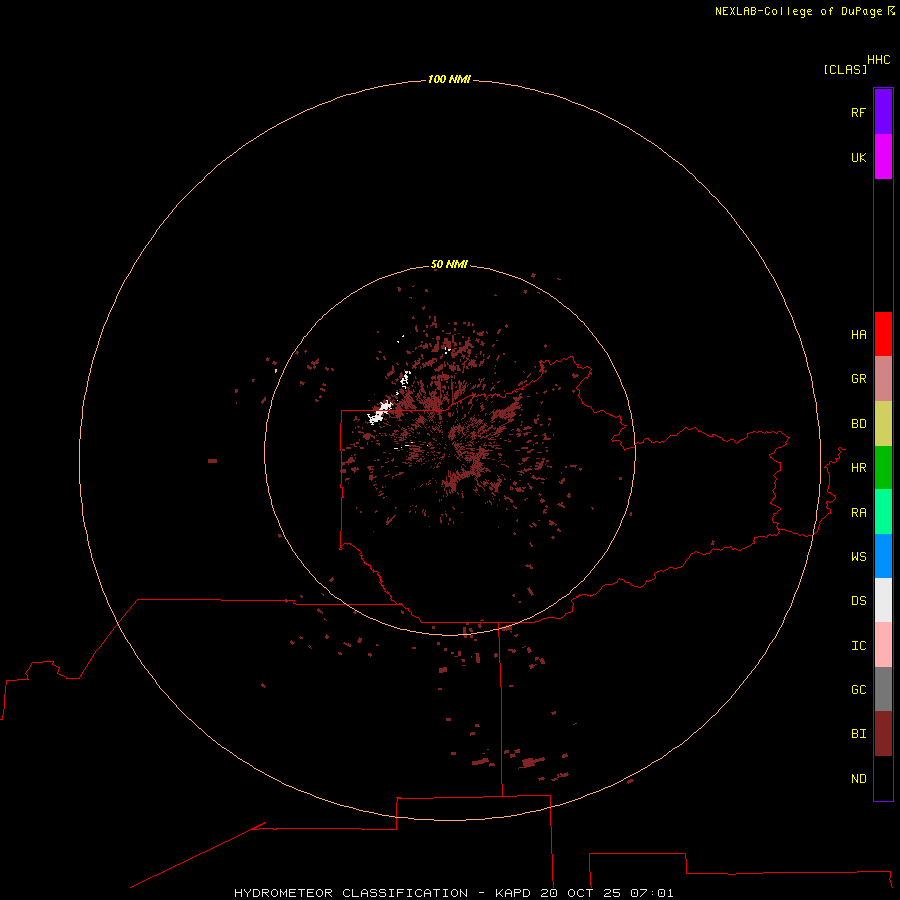Click the Hydrometeor Classification KAPD caption
This screenshot has width=900, height=900.
click(453, 893)
